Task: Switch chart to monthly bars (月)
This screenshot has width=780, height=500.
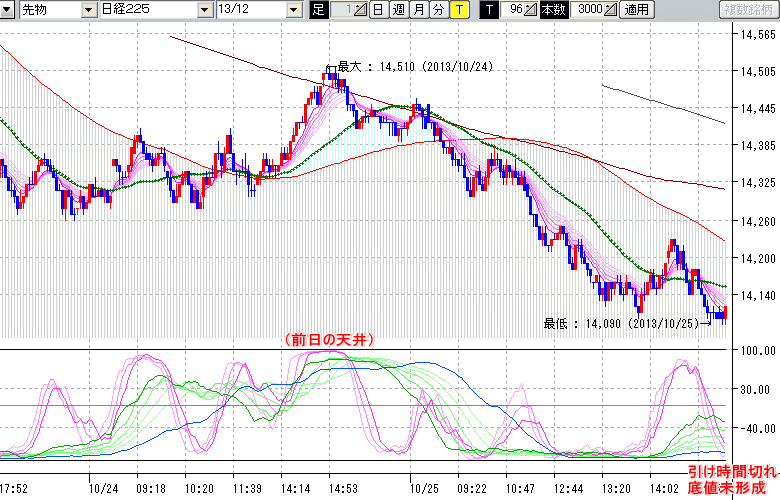Action: tap(418, 10)
